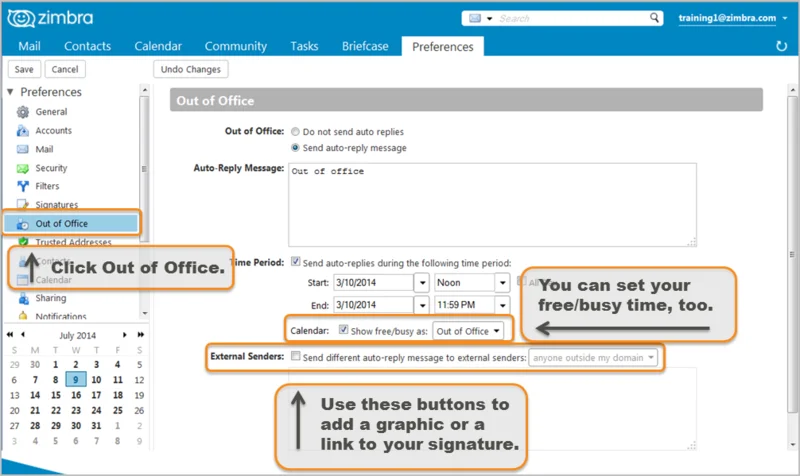Open Sharing preferences
This screenshot has width=800, height=476.
tap(51, 298)
